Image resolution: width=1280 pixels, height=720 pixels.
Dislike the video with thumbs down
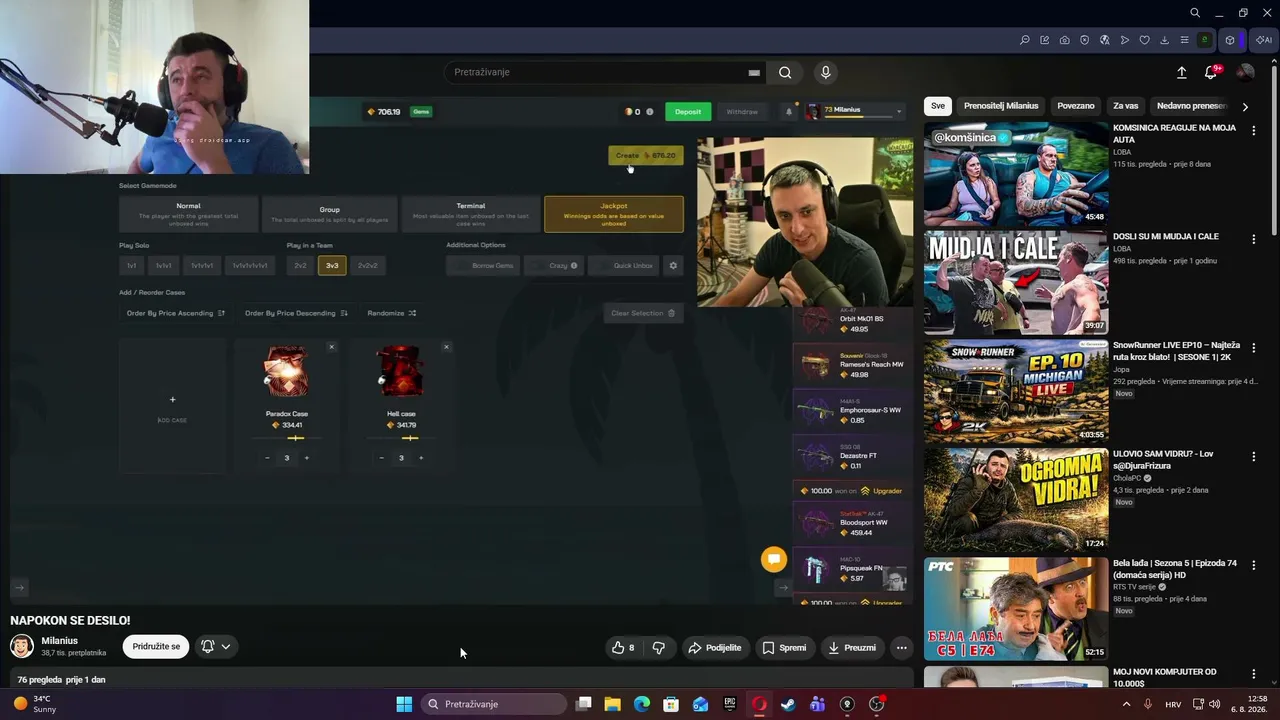658,647
